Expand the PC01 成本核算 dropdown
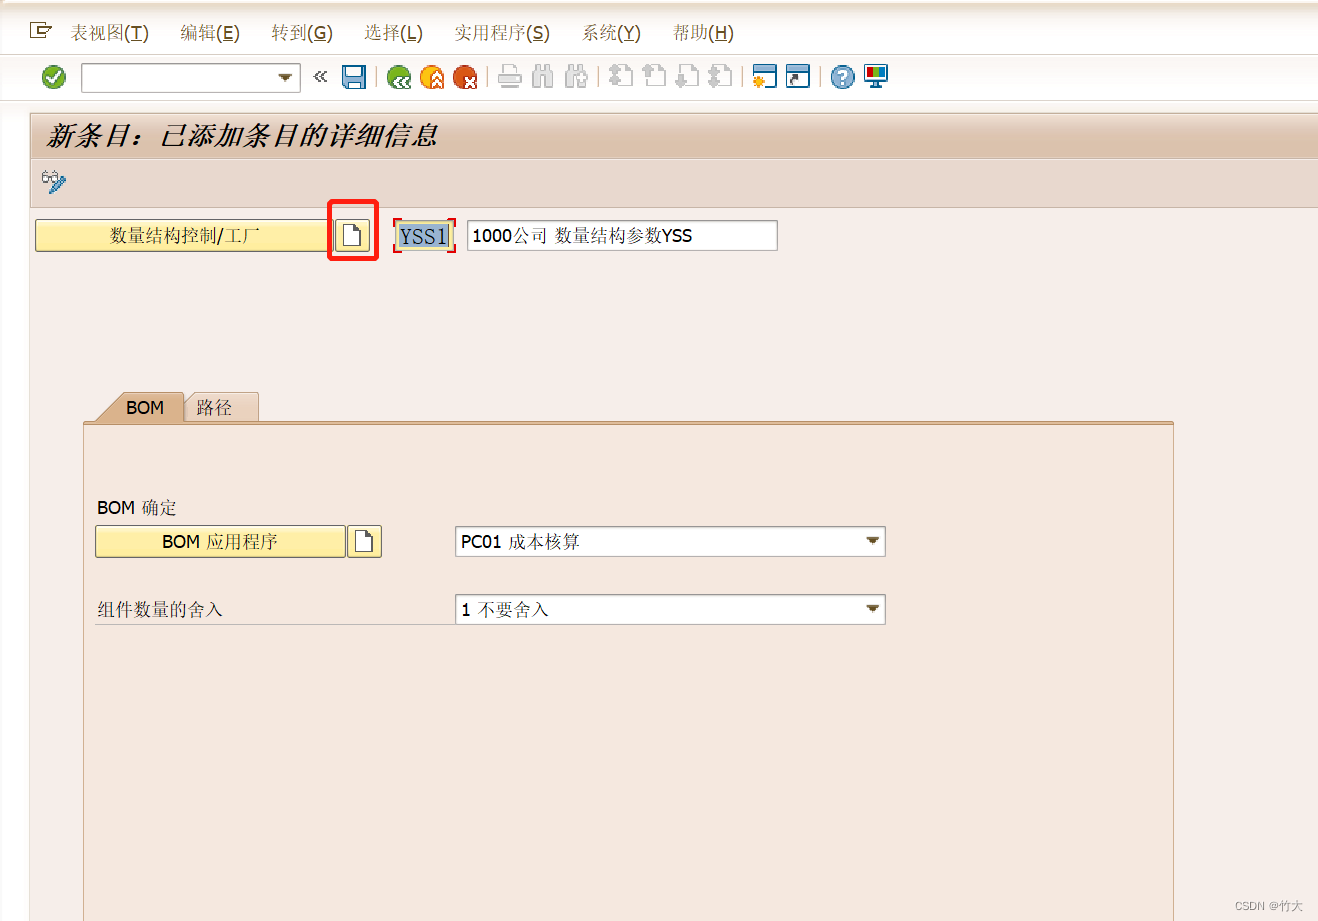 (873, 541)
